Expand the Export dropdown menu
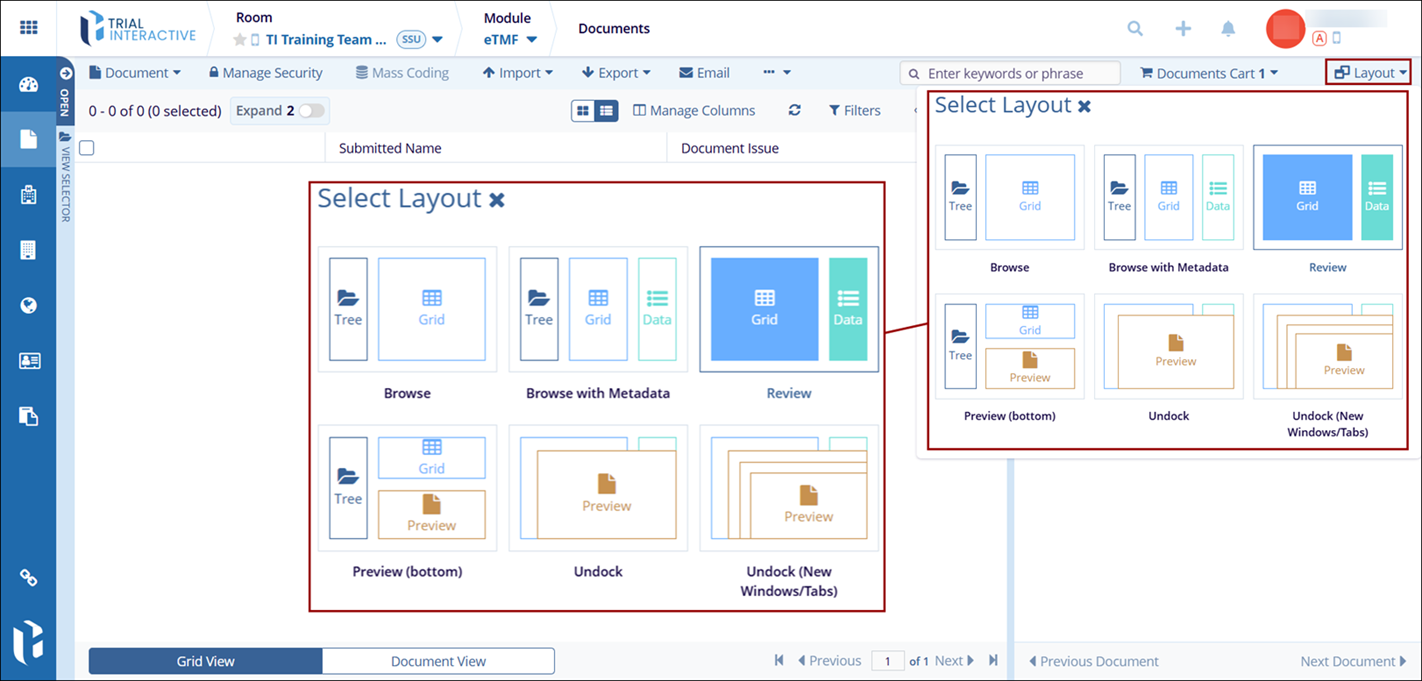 click(616, 73)
